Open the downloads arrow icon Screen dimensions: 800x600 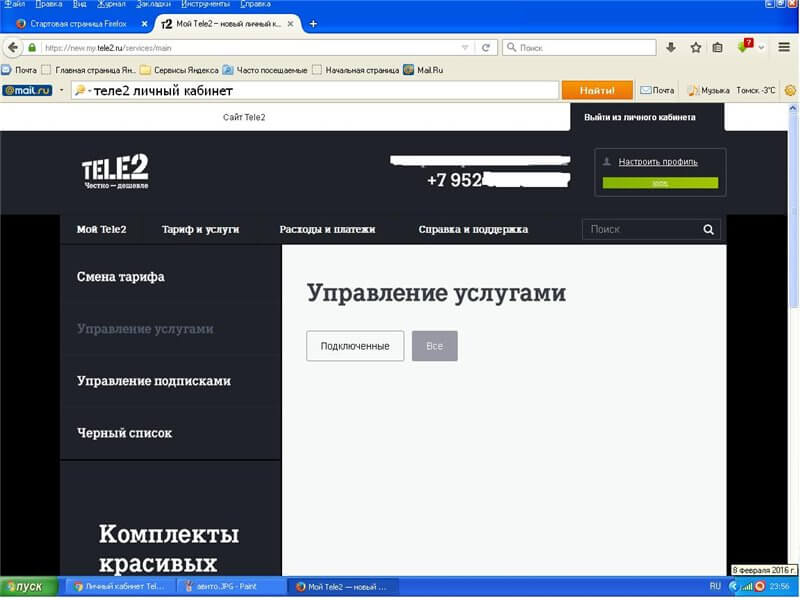(x=671, y=47)
